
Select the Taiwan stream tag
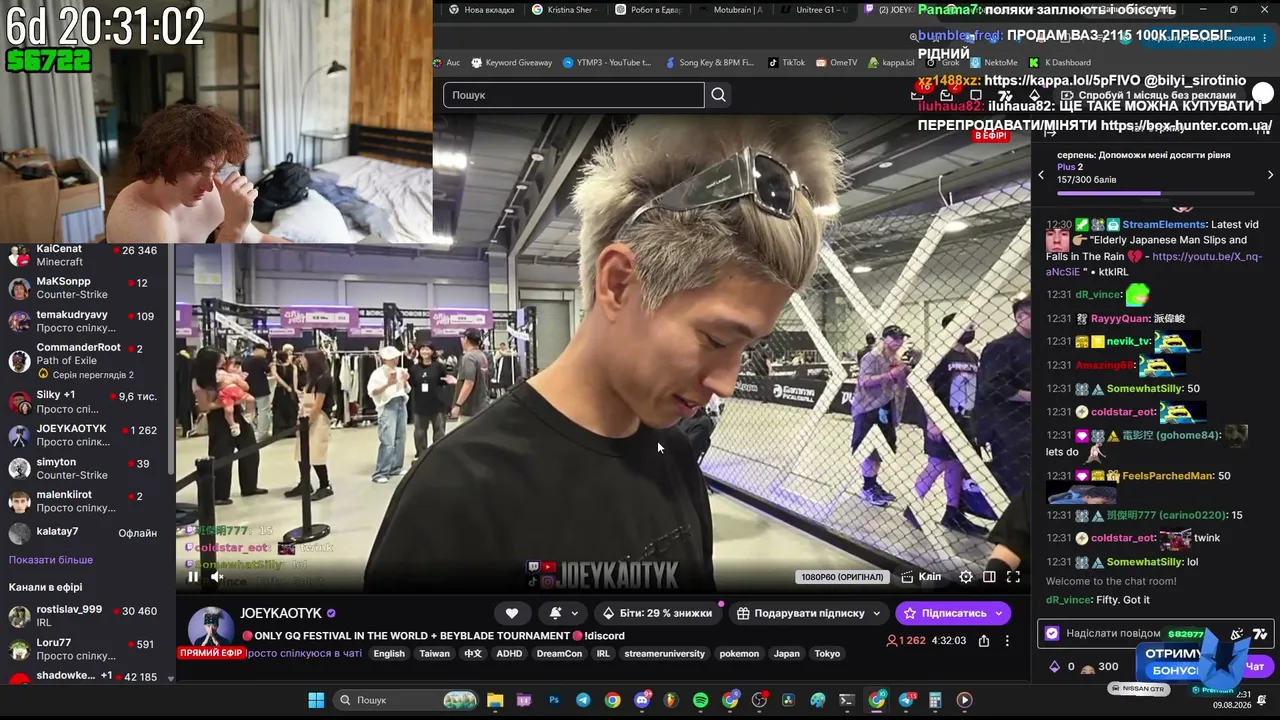pyautogui.click(x=434, y=654)
